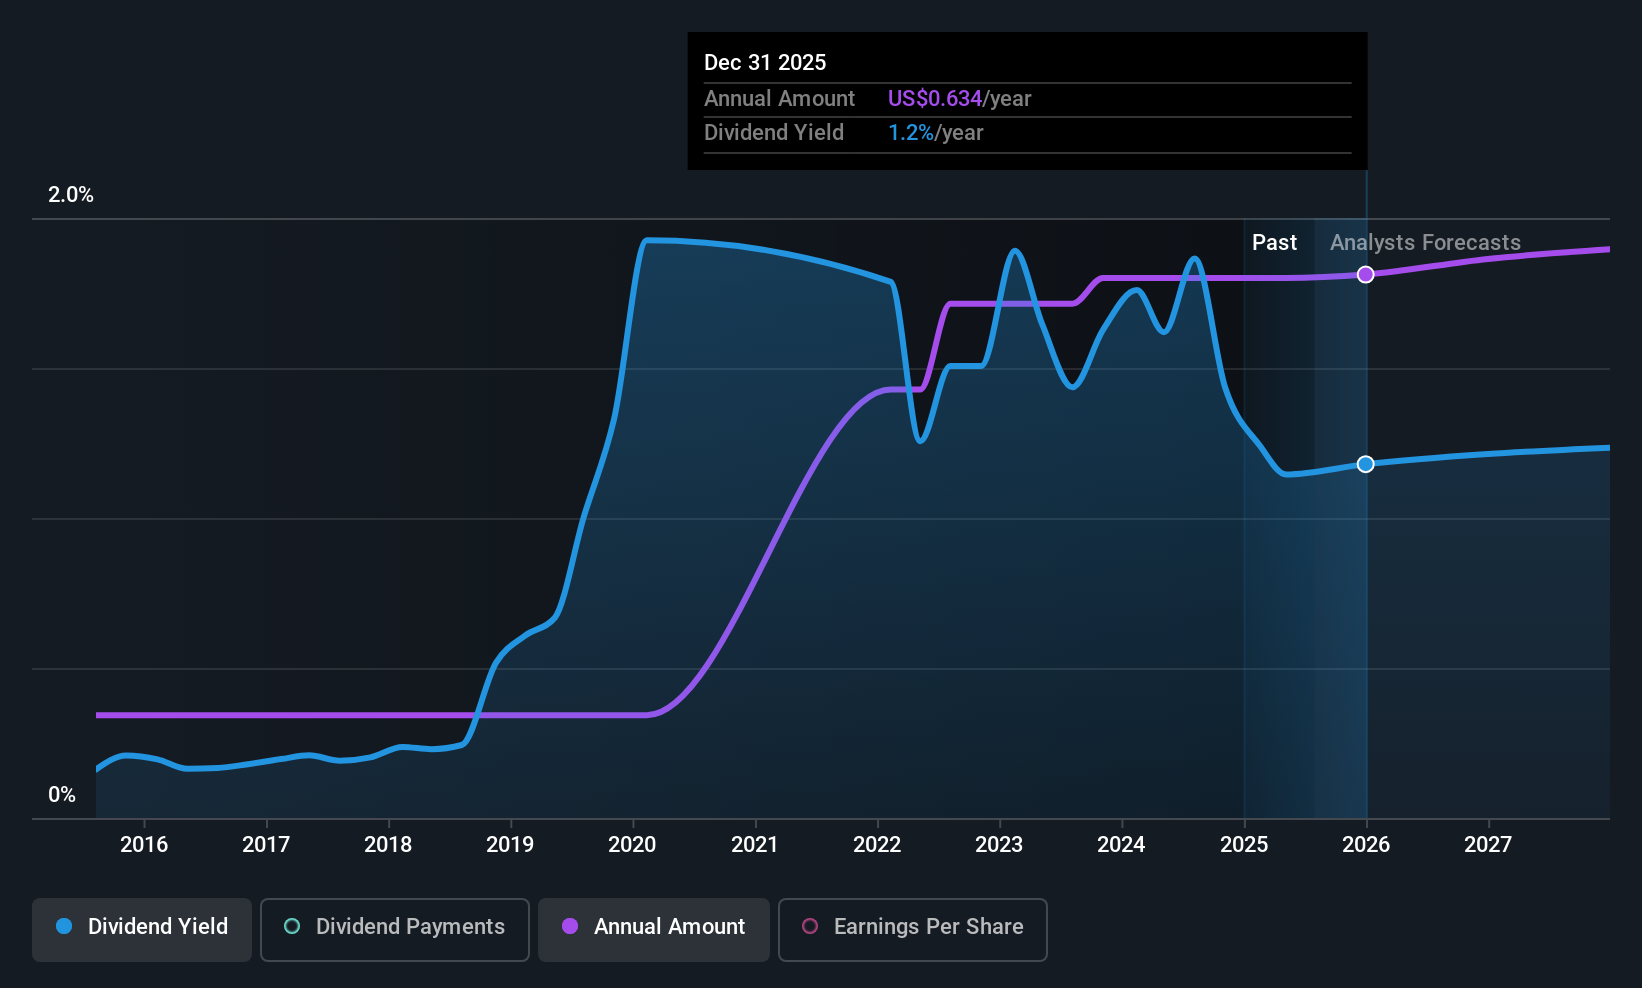The image size is (1642, 988).
Task: Click the 2017 x-axis label
Action: coord(266,844)
